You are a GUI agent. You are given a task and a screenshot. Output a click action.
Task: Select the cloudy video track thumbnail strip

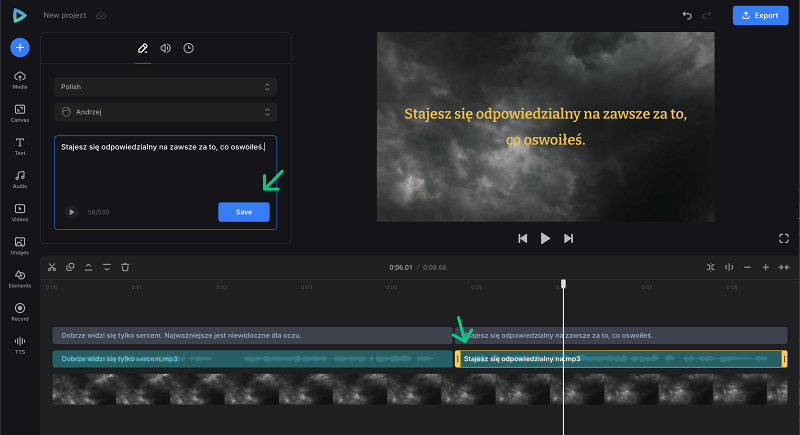point(420,389)
